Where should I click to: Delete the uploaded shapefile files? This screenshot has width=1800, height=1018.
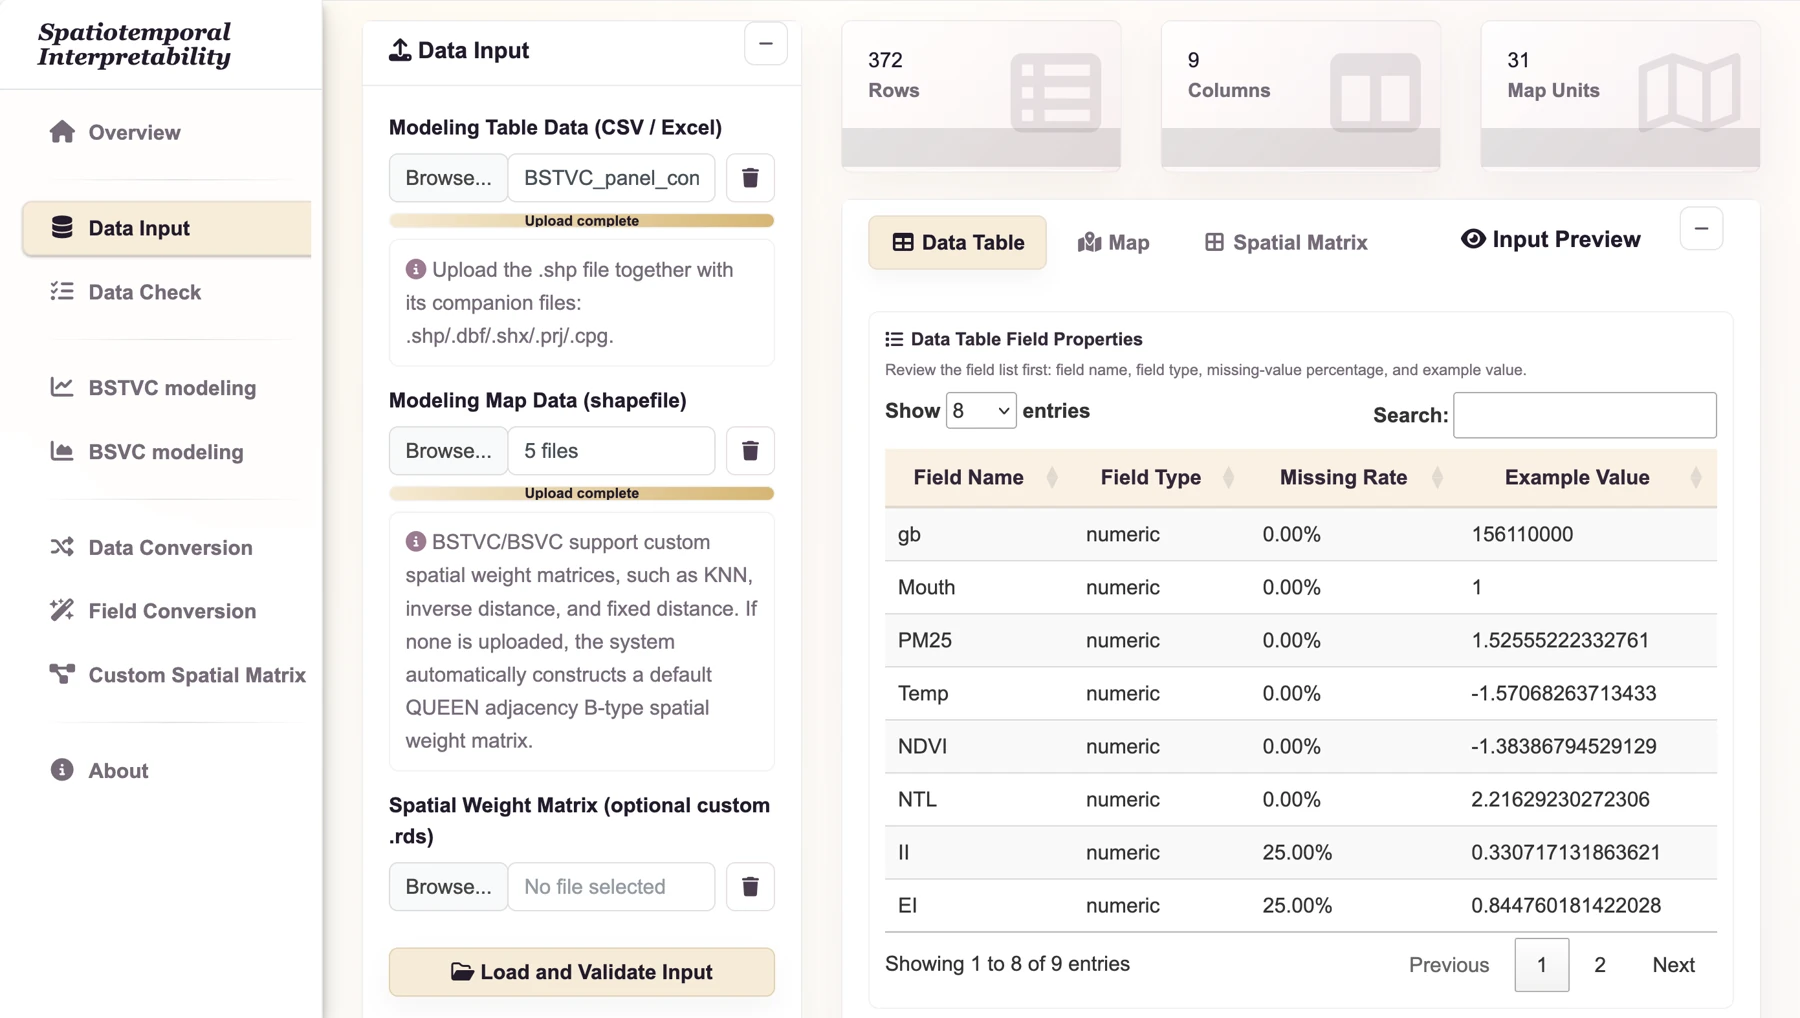click(x=750, y=451)
